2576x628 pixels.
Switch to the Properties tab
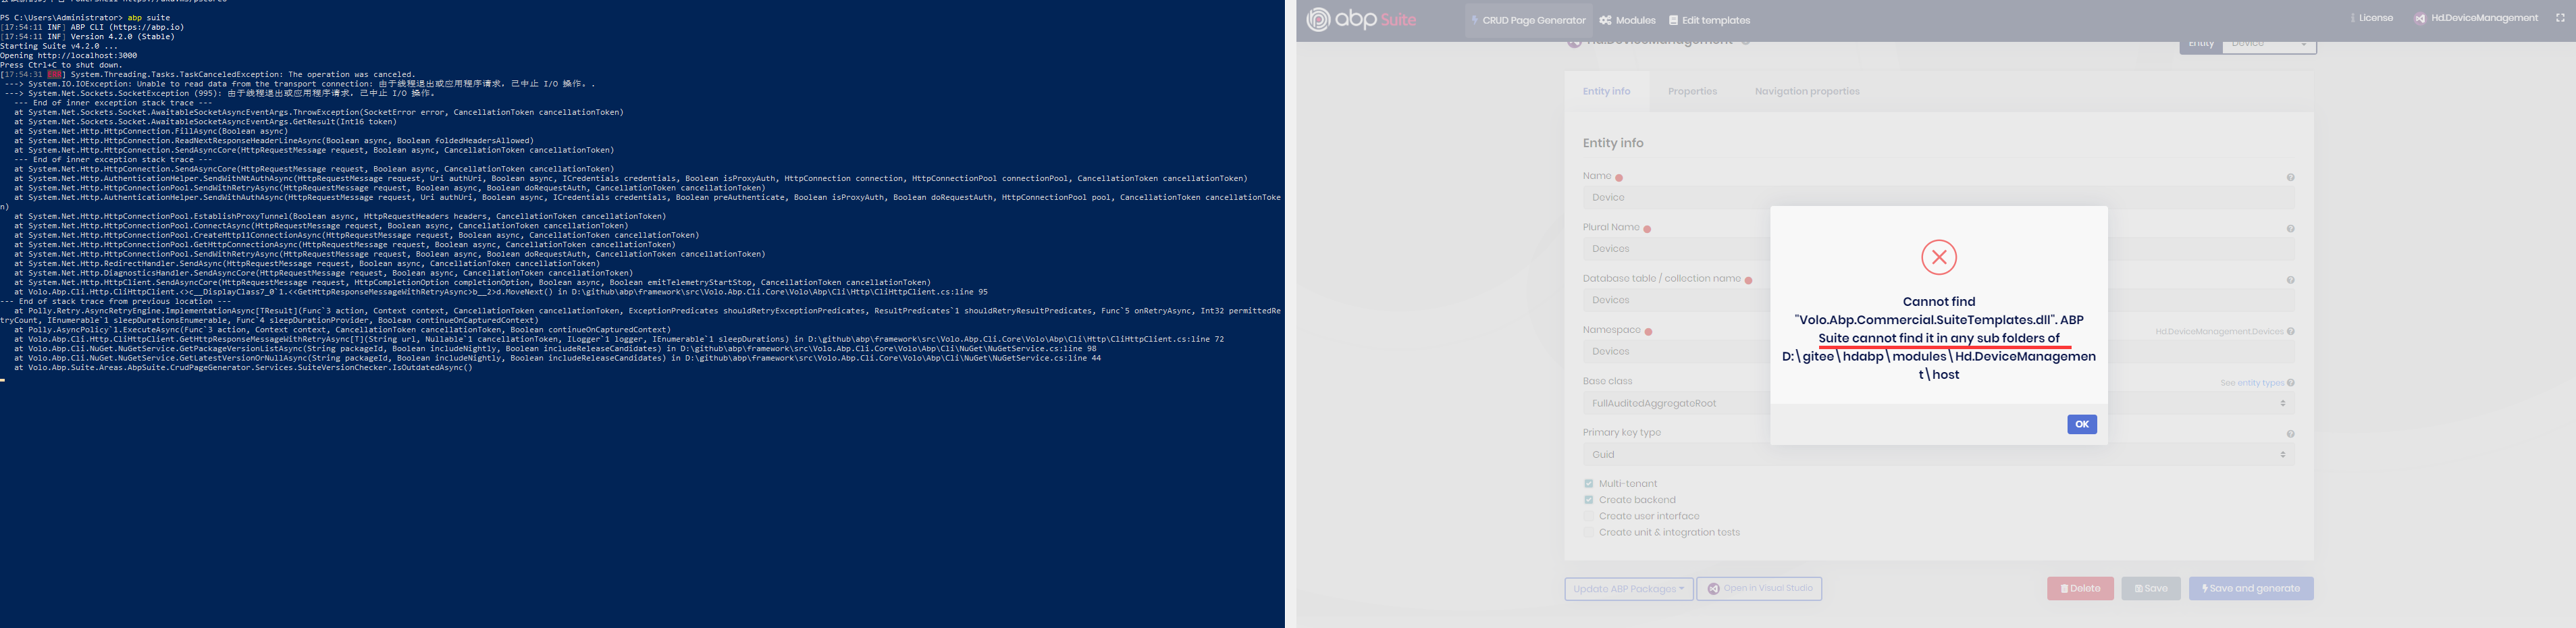tap(1692, 91)
